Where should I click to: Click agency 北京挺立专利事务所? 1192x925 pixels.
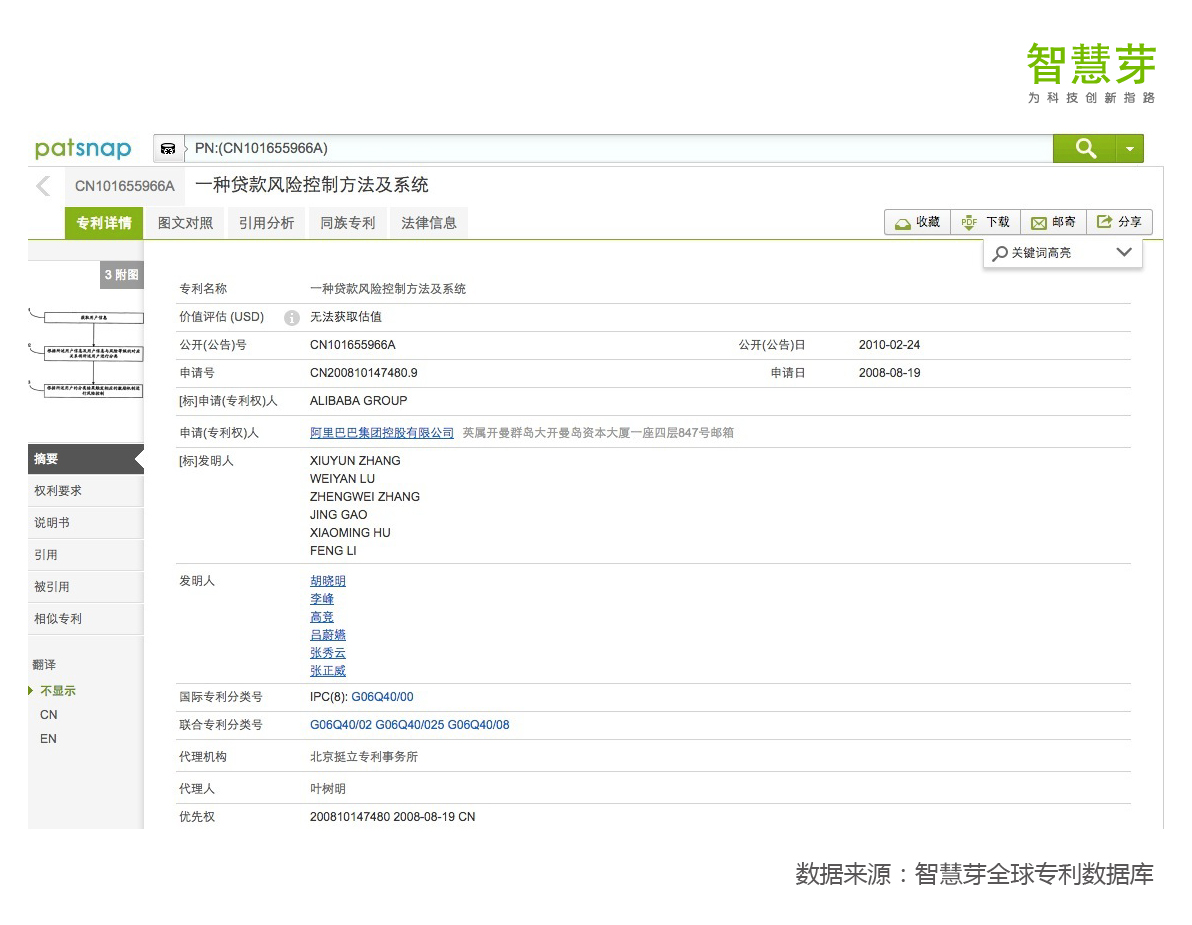click(363, 757)
